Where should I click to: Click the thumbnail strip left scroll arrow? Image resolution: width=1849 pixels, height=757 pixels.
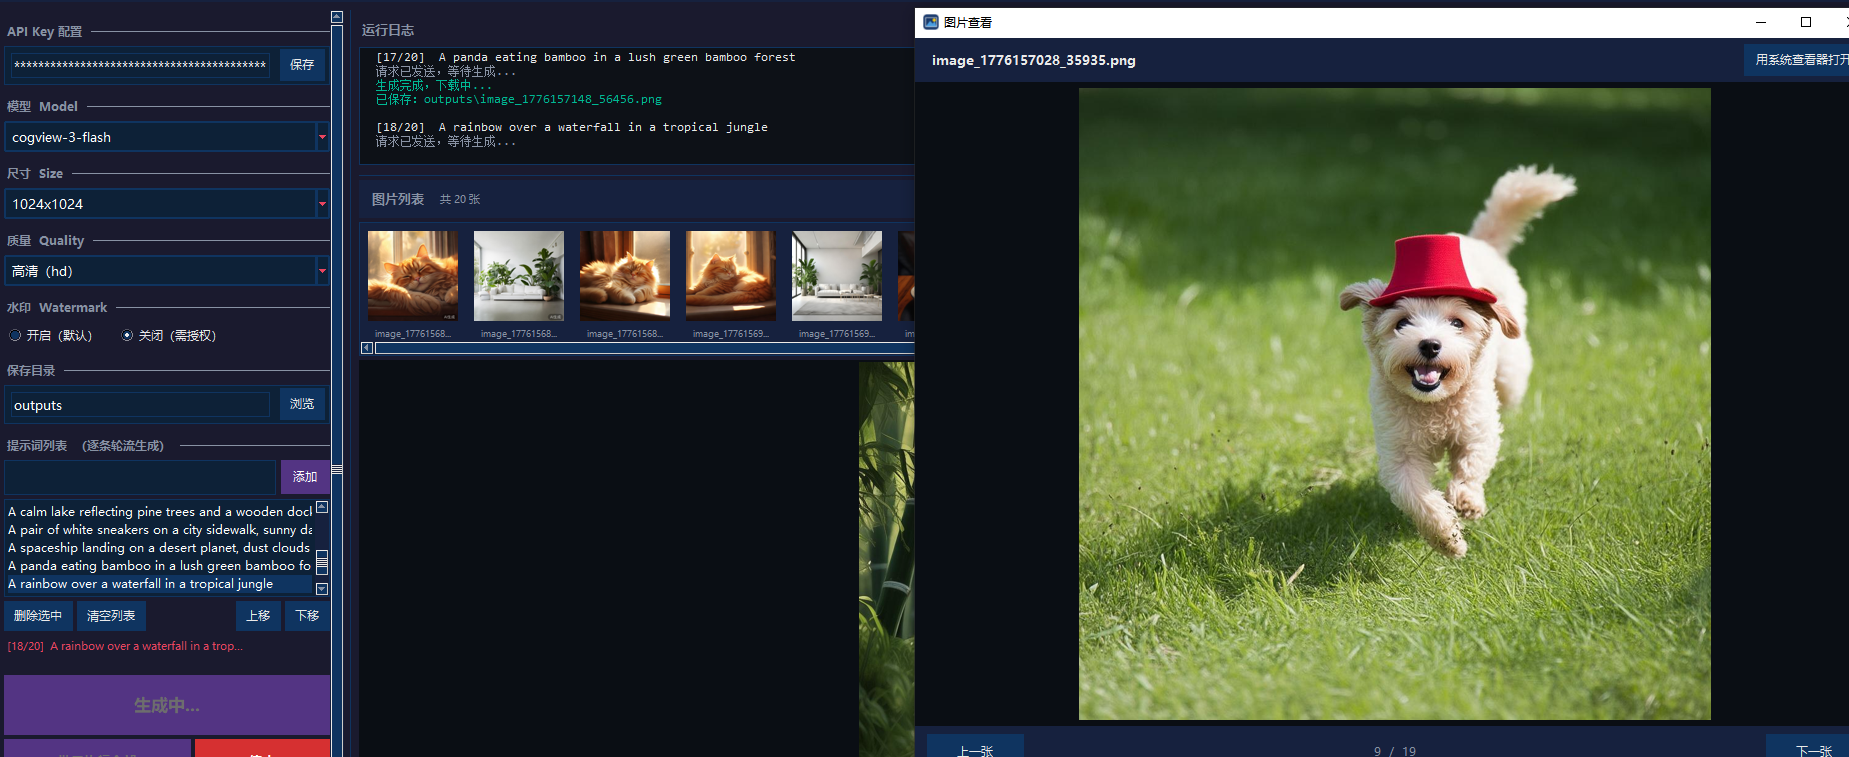pyautogui.click(x=367, y=348)
